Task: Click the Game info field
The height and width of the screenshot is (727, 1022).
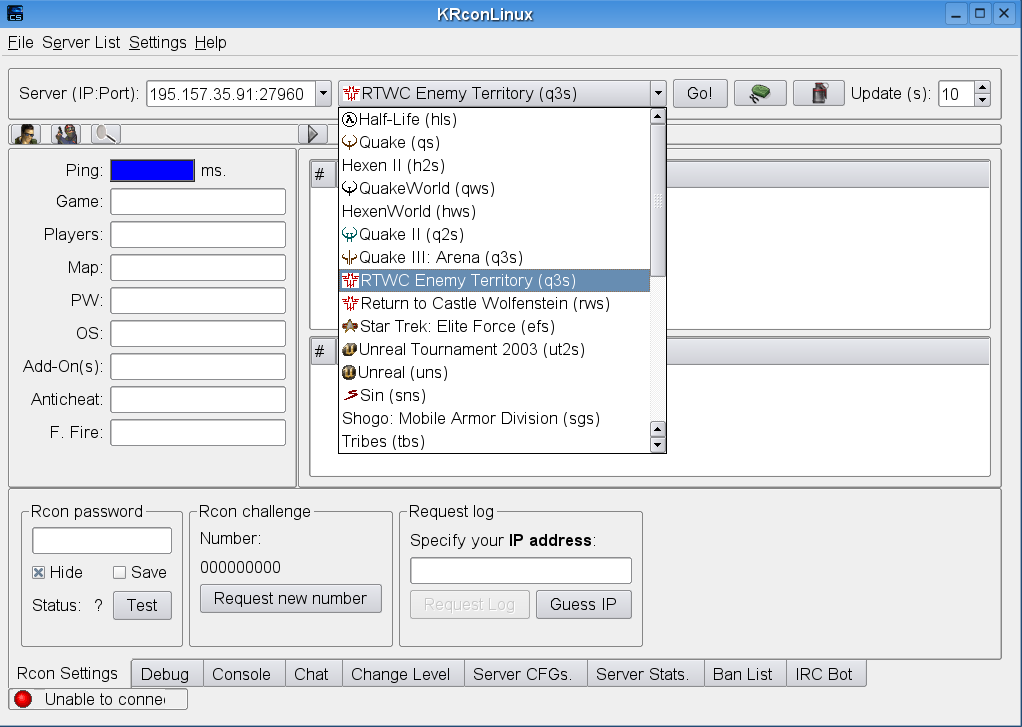Action: tap(198, 201)
